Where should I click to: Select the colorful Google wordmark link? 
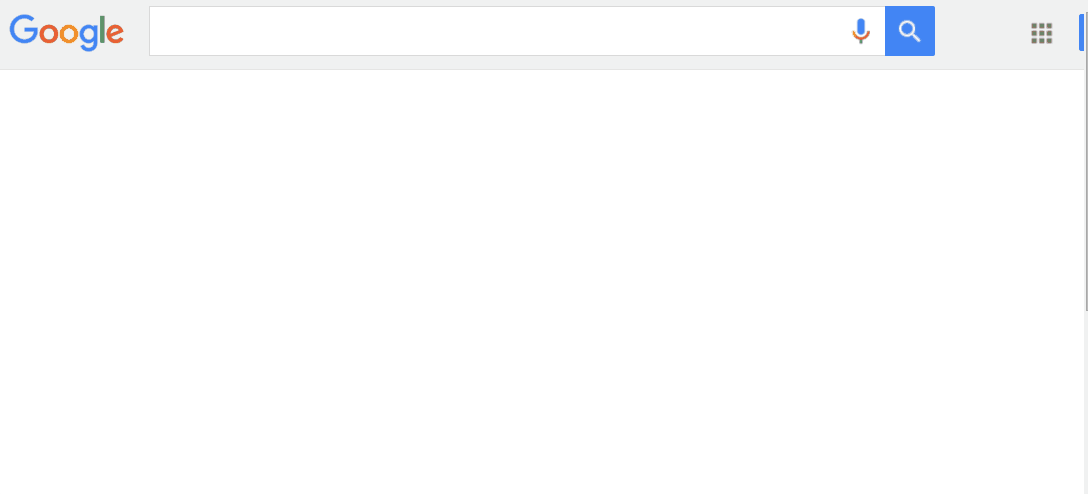tap(67, 32)
